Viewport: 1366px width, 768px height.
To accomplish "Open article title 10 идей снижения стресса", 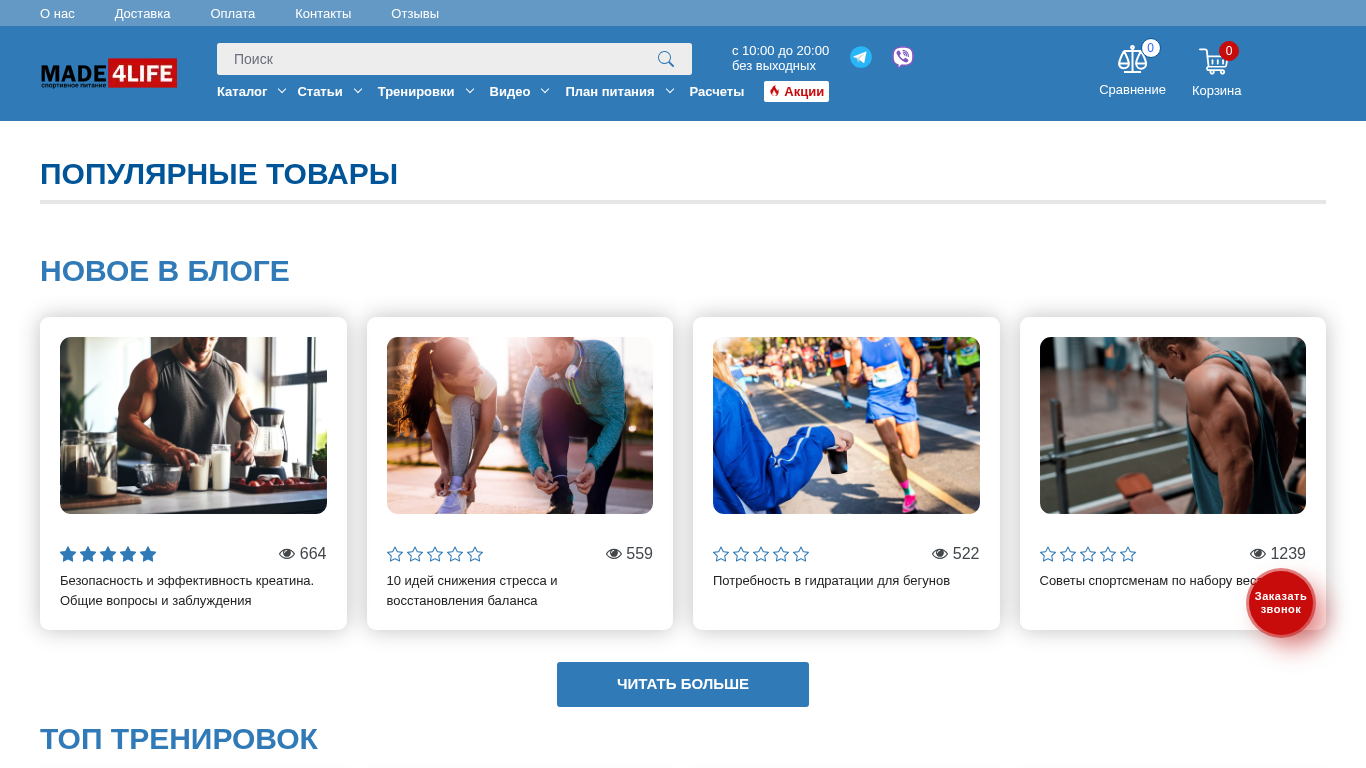I will tap(472, 590).
